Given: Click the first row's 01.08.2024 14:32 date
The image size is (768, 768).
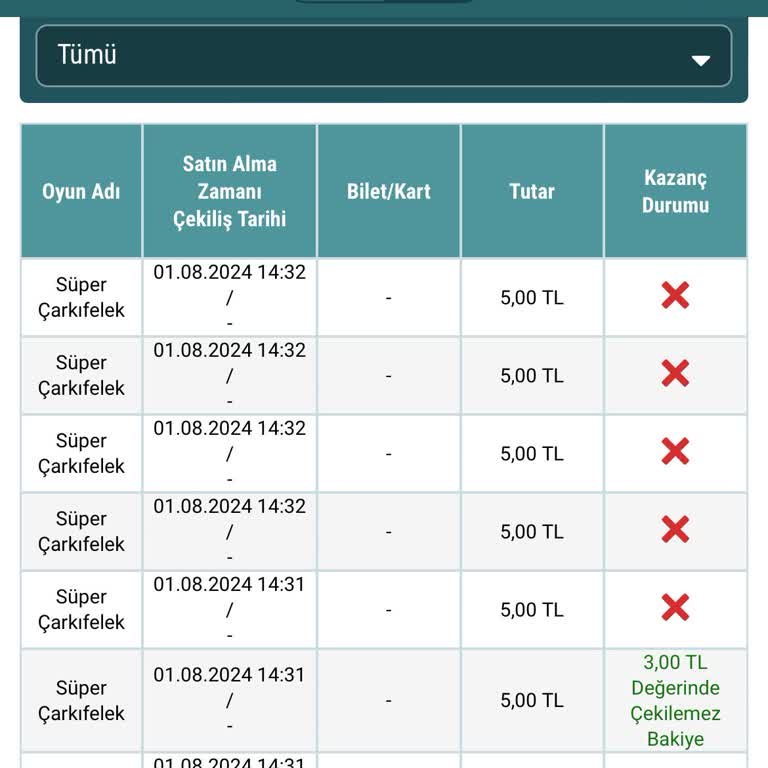Looking at the screenshot, I should tap(229, 272).
